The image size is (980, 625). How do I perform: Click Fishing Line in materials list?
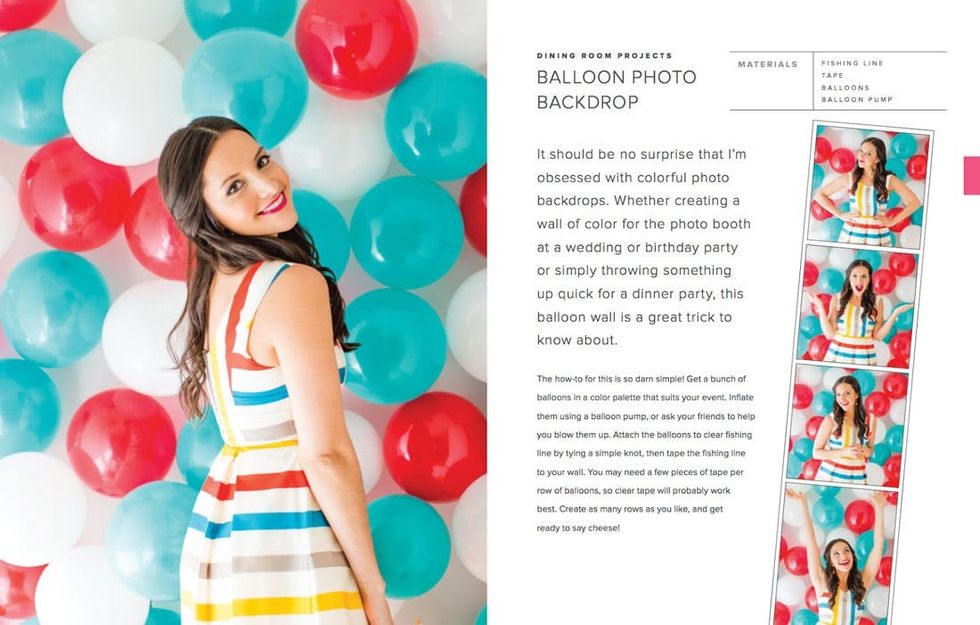(852, 63)
